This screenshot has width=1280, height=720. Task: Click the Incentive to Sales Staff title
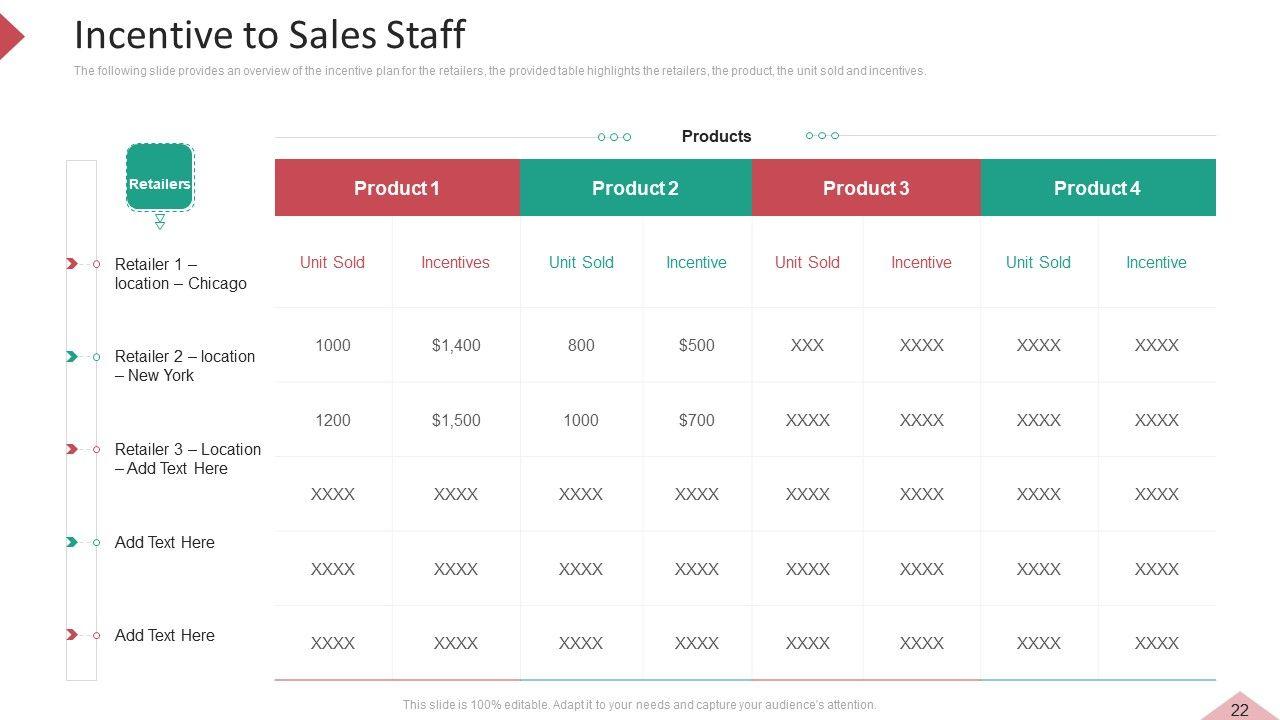tap(270, 35)
